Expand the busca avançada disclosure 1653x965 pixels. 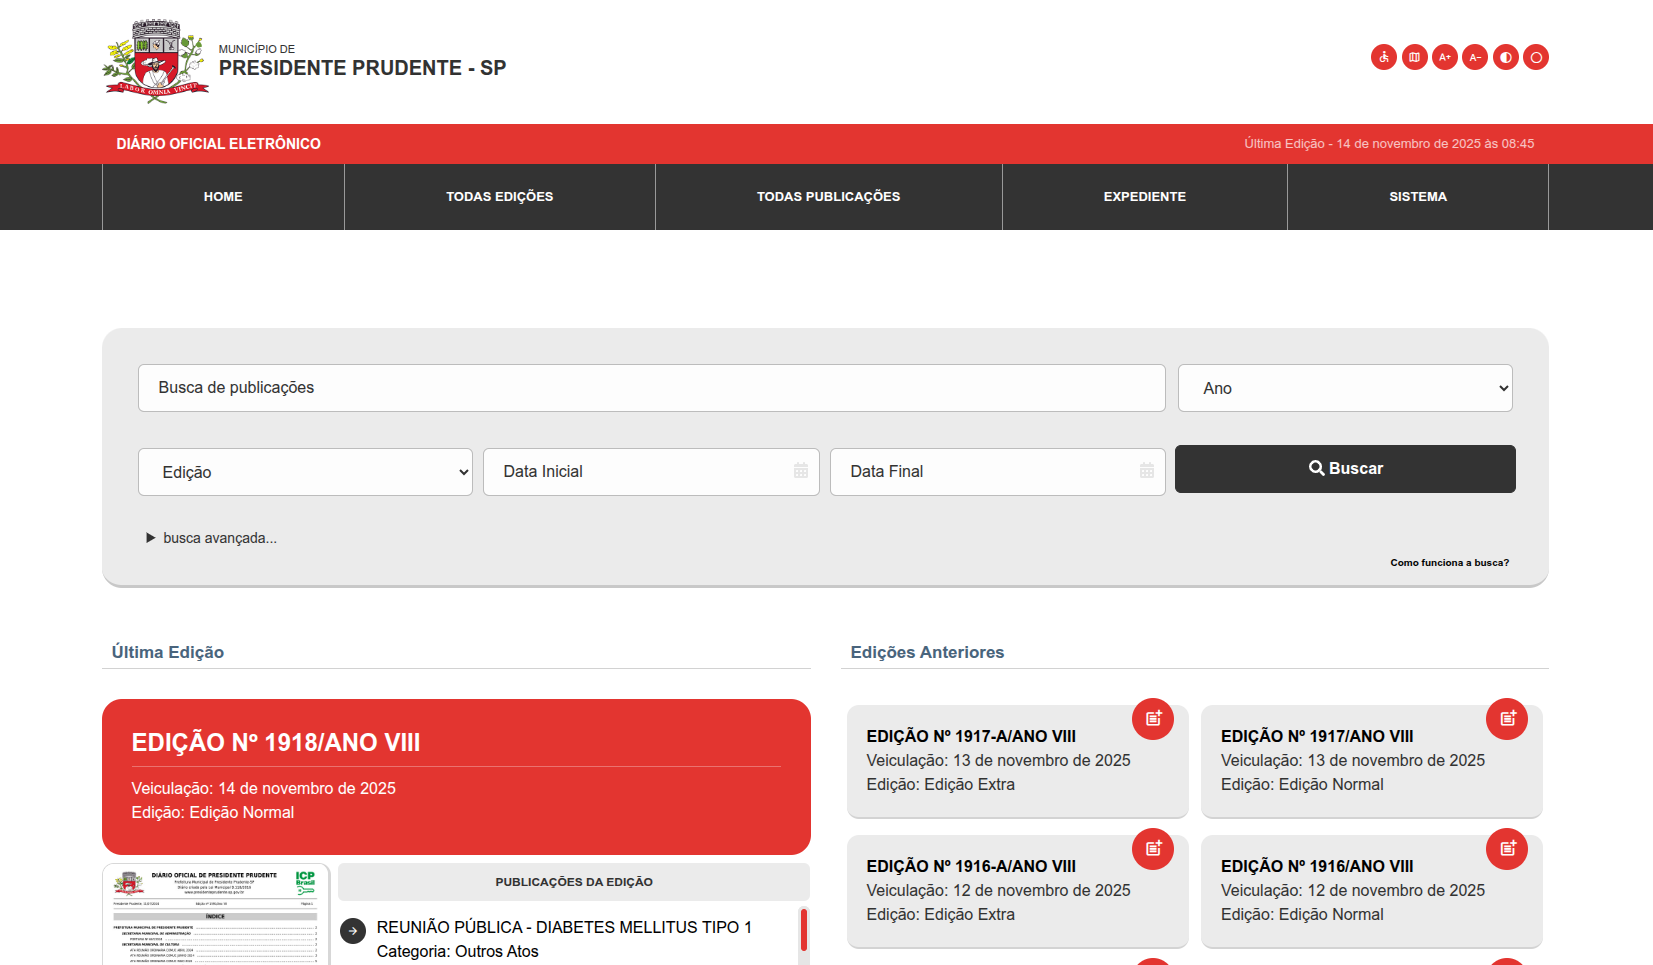pyautogui.click(x=211, y=538)
